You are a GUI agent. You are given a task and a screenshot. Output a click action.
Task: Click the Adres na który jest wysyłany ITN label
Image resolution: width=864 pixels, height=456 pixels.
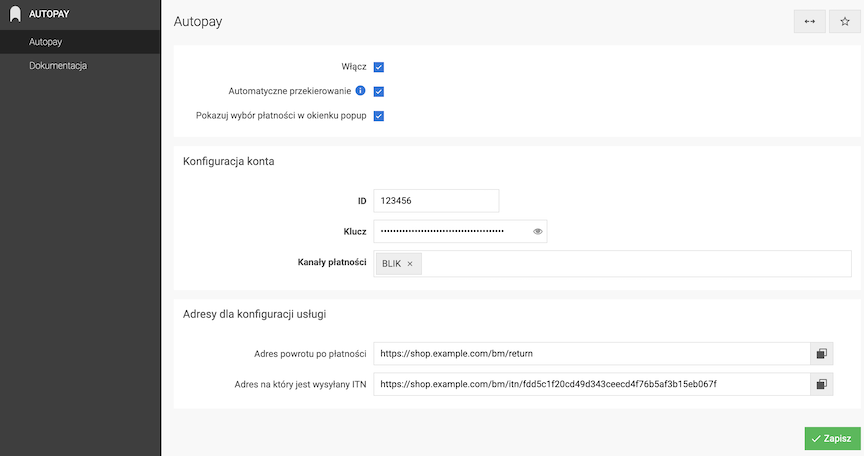tap(300, 384)
